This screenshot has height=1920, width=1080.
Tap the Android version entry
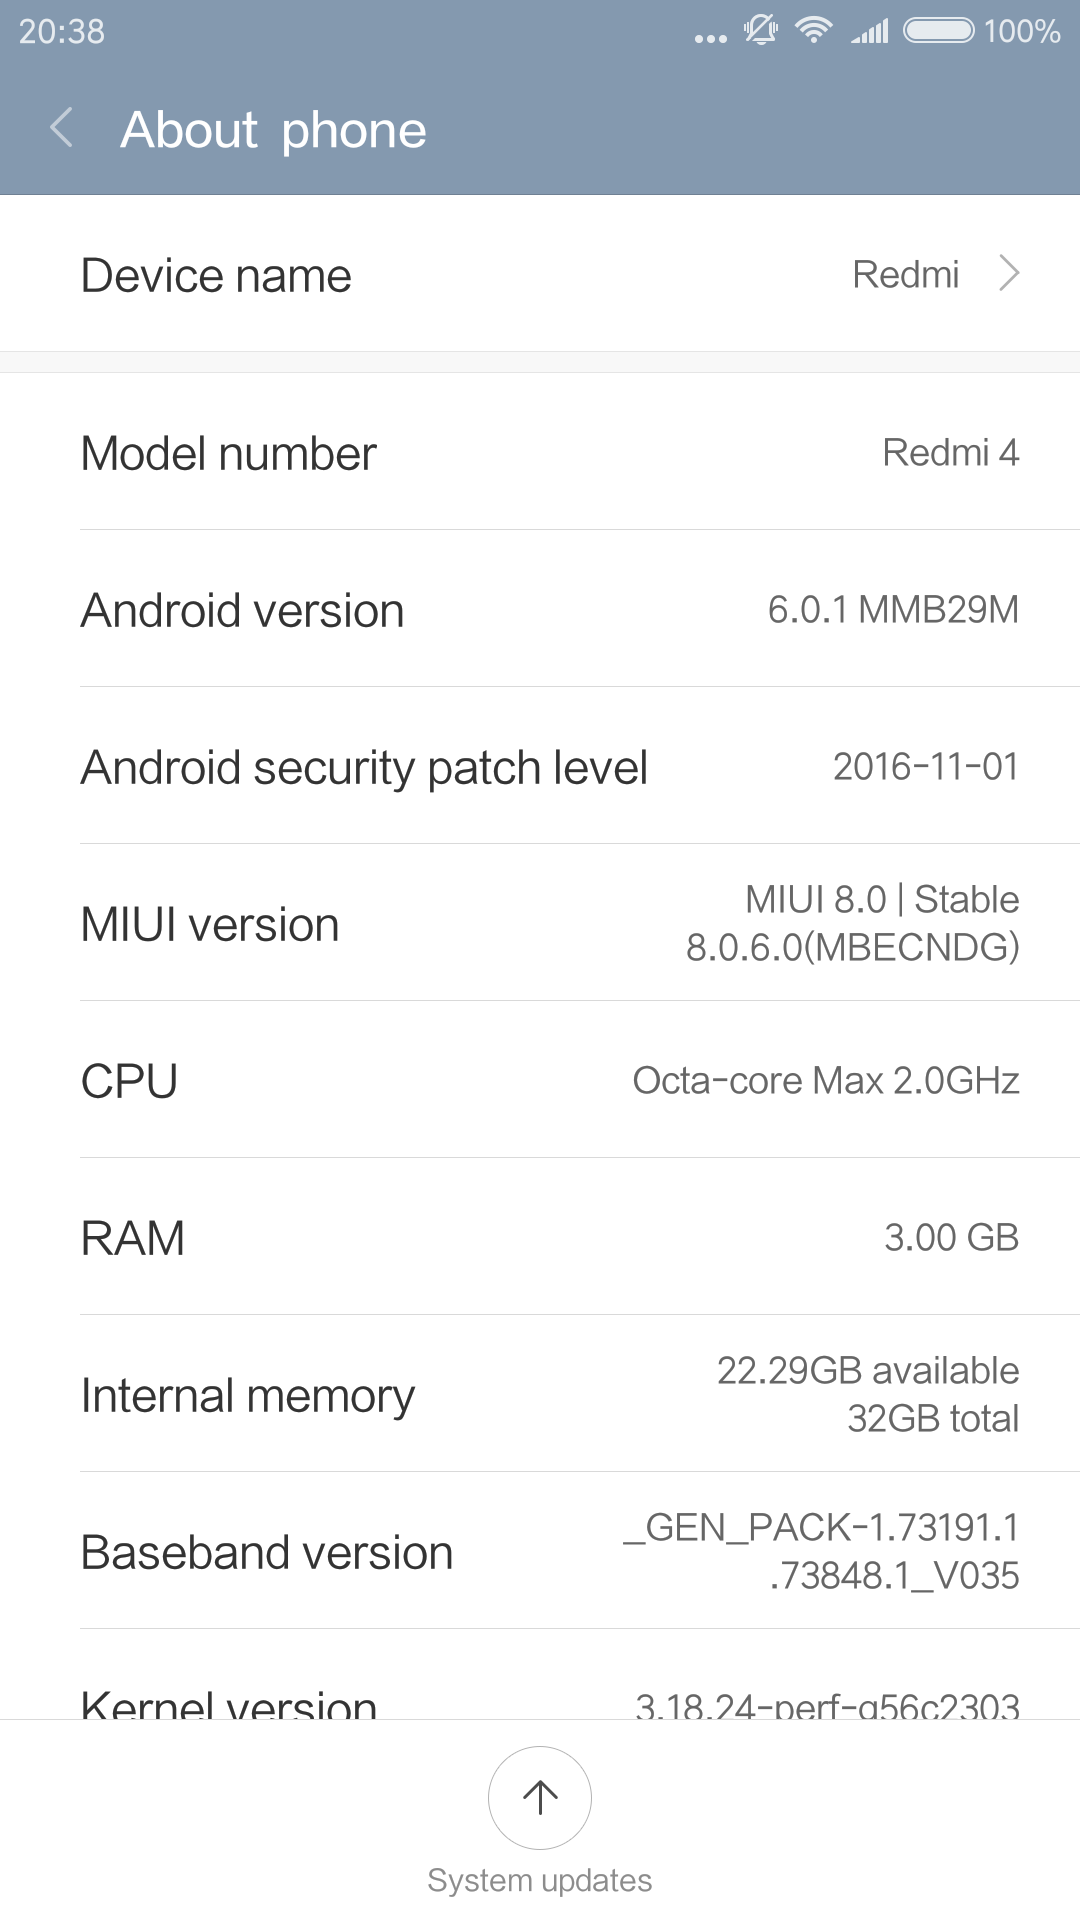click(x=540, y=610)
